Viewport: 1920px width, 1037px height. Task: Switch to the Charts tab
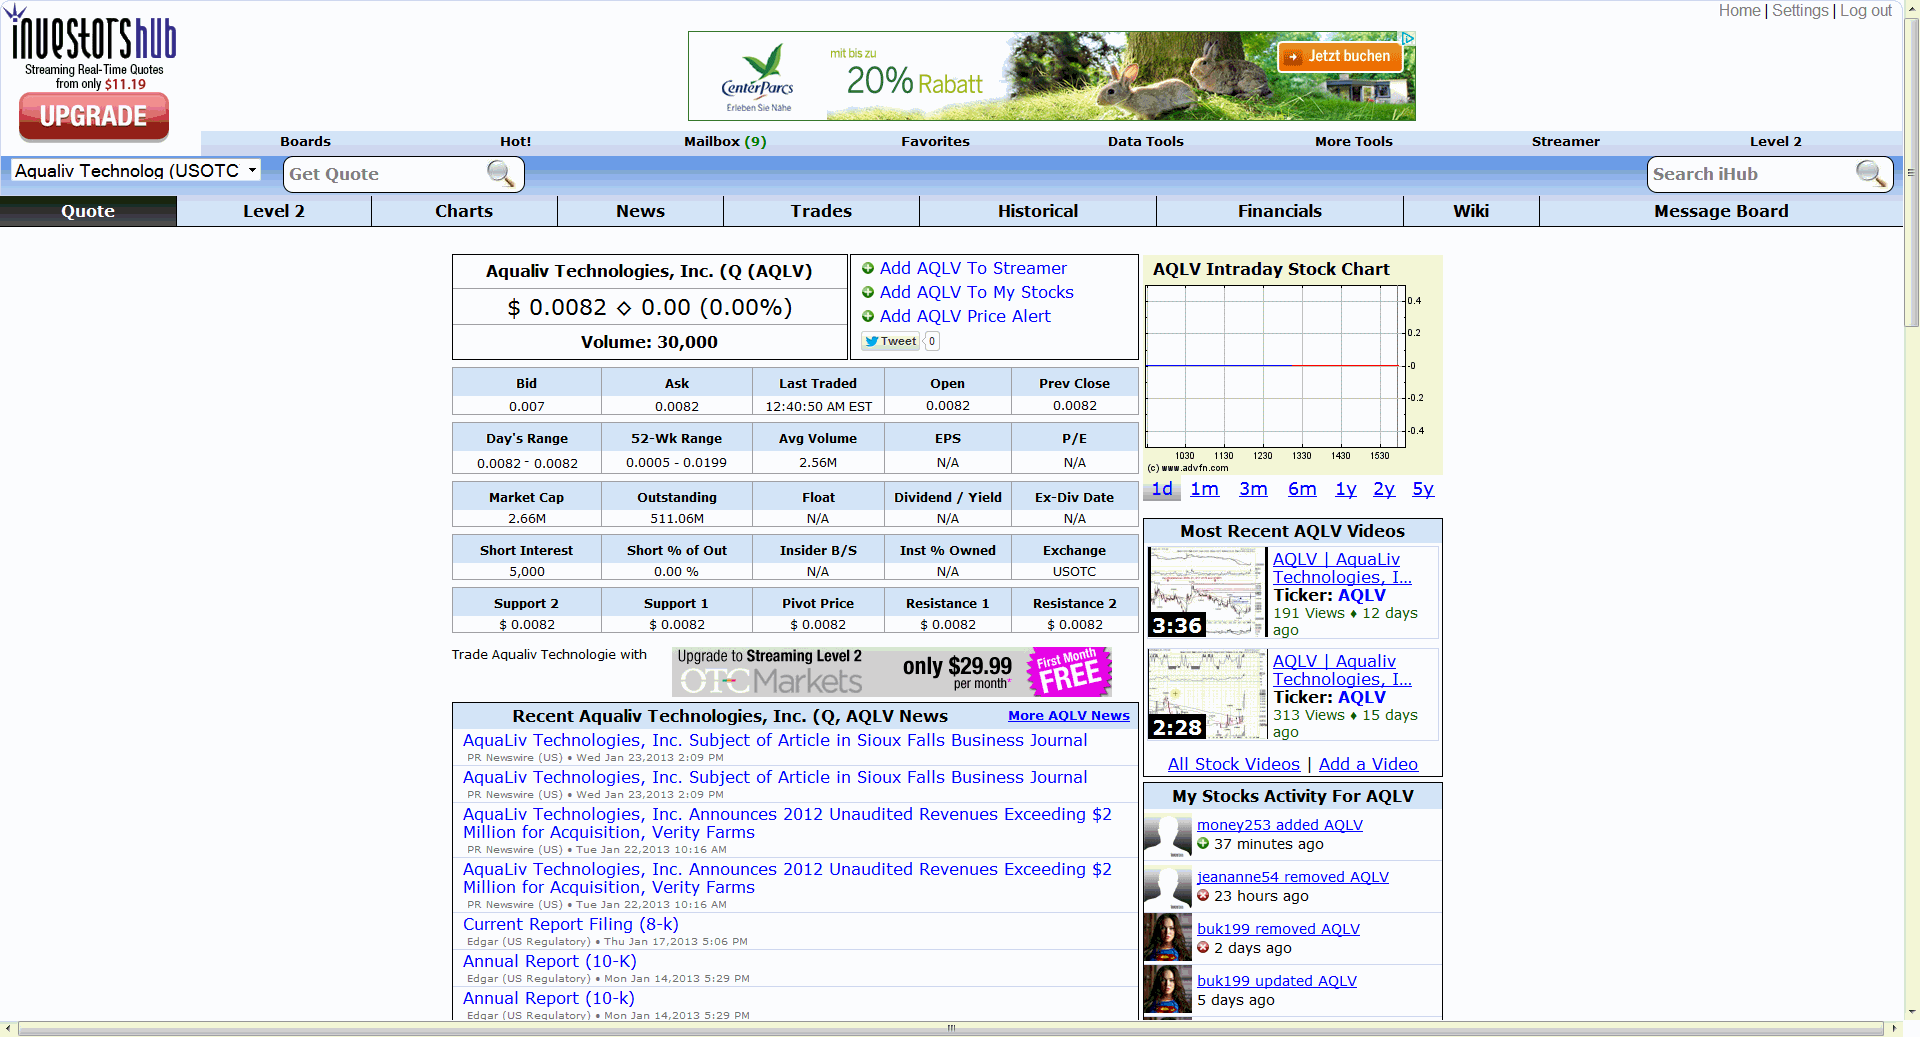click(464, 211)
